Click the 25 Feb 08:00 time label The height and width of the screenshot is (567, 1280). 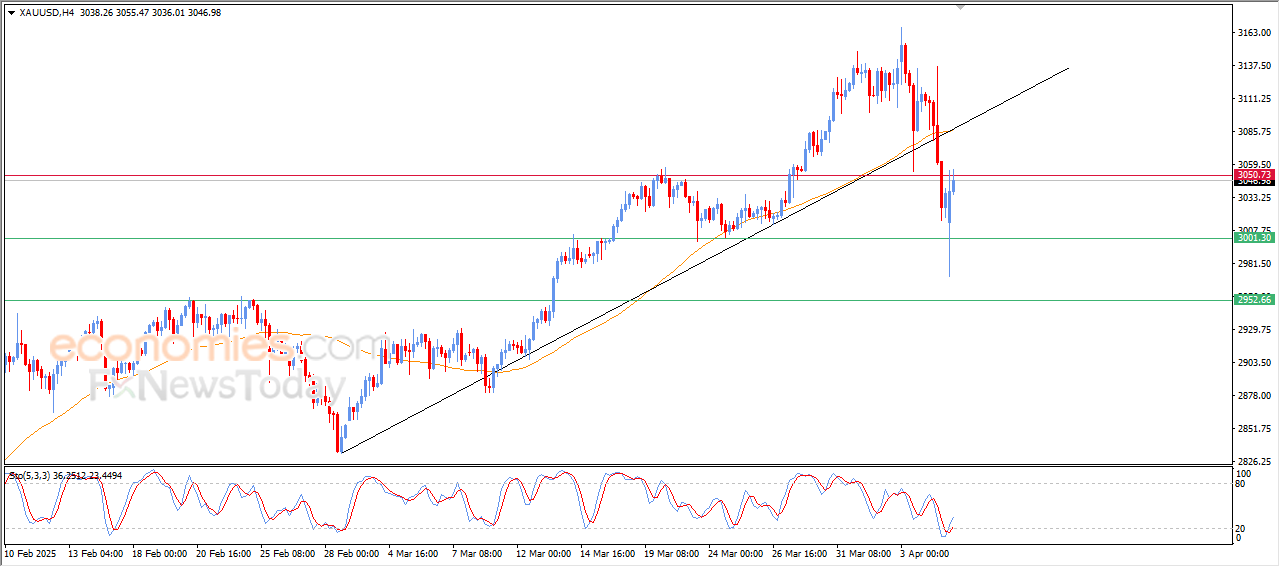[x=288, y=552]
